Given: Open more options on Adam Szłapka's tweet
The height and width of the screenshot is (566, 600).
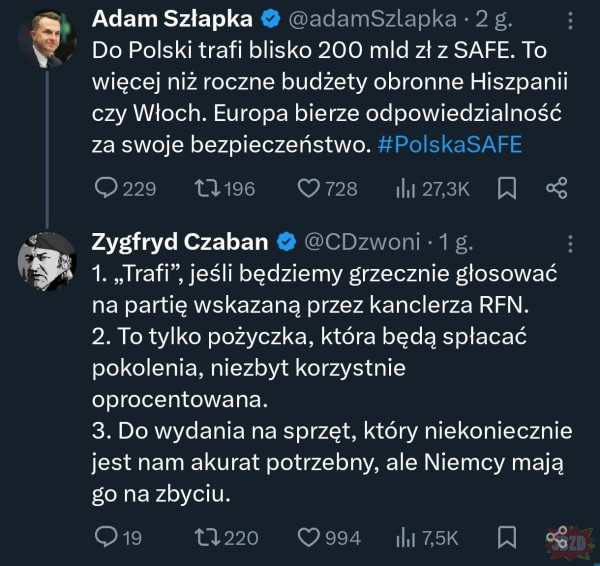Looking at the screenshot, I should pos(570,20).
